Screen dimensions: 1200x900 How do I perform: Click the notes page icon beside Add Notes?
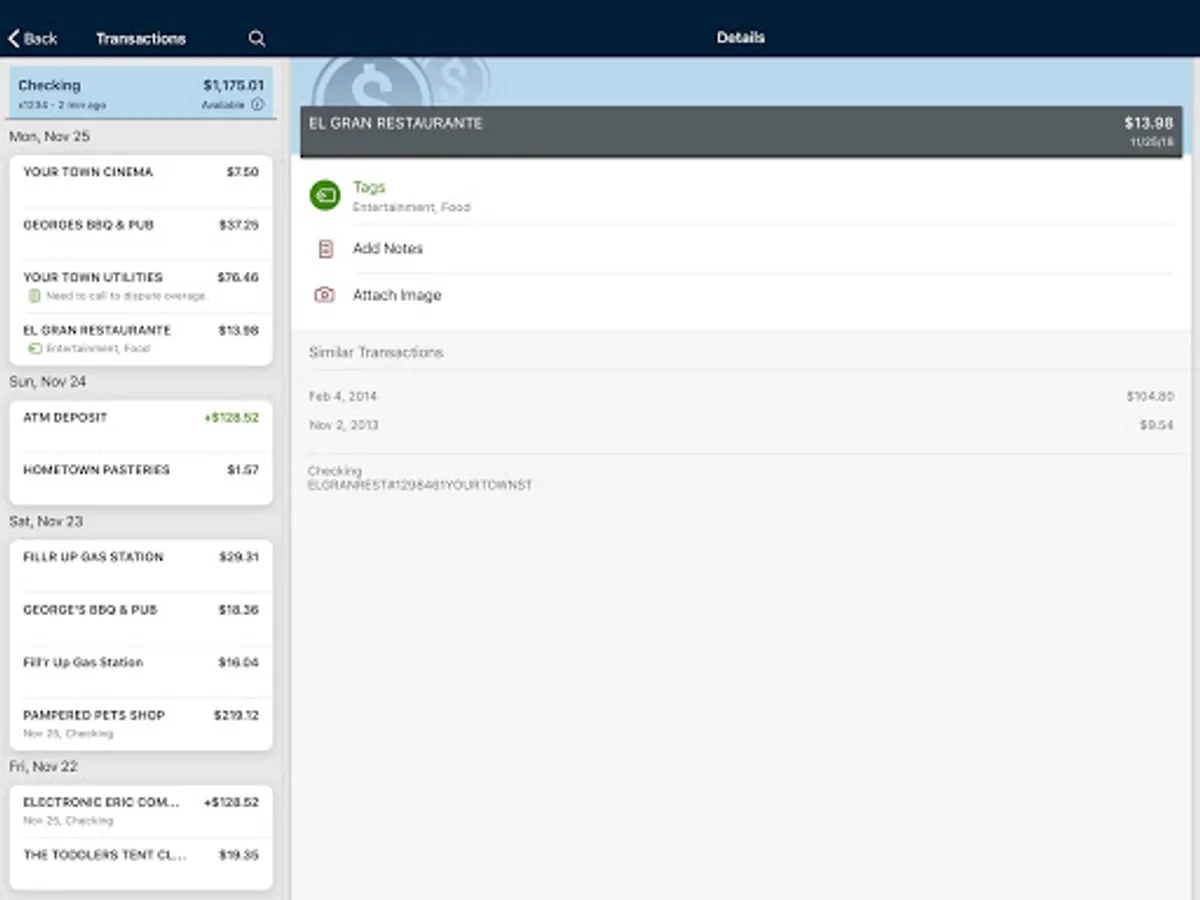[324, 248]
